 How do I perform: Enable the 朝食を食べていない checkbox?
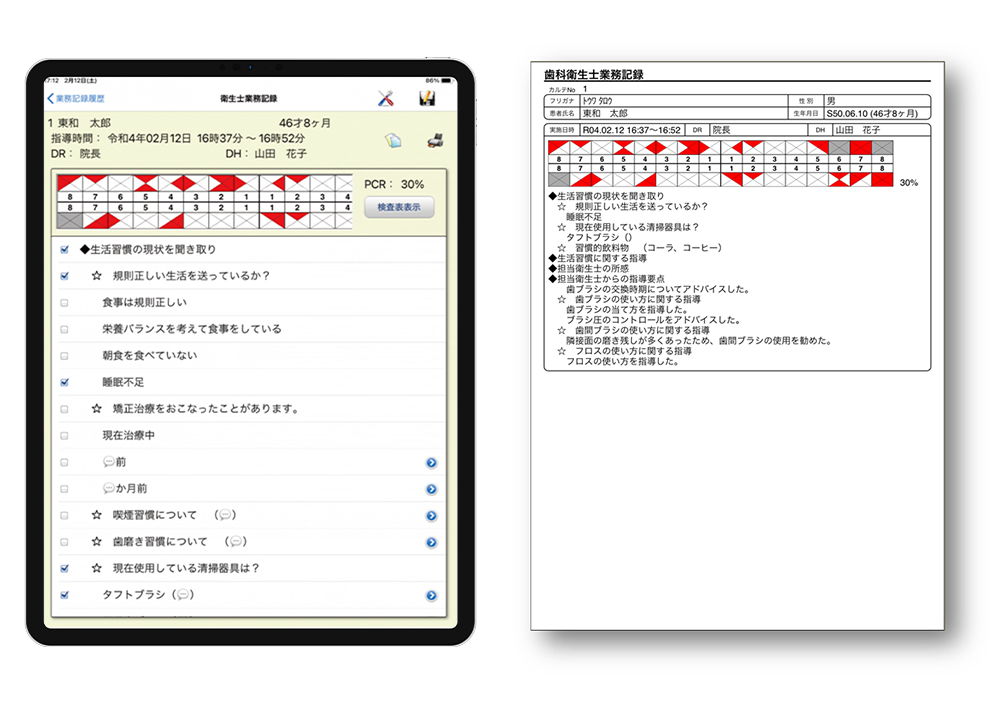click(65, 355)
